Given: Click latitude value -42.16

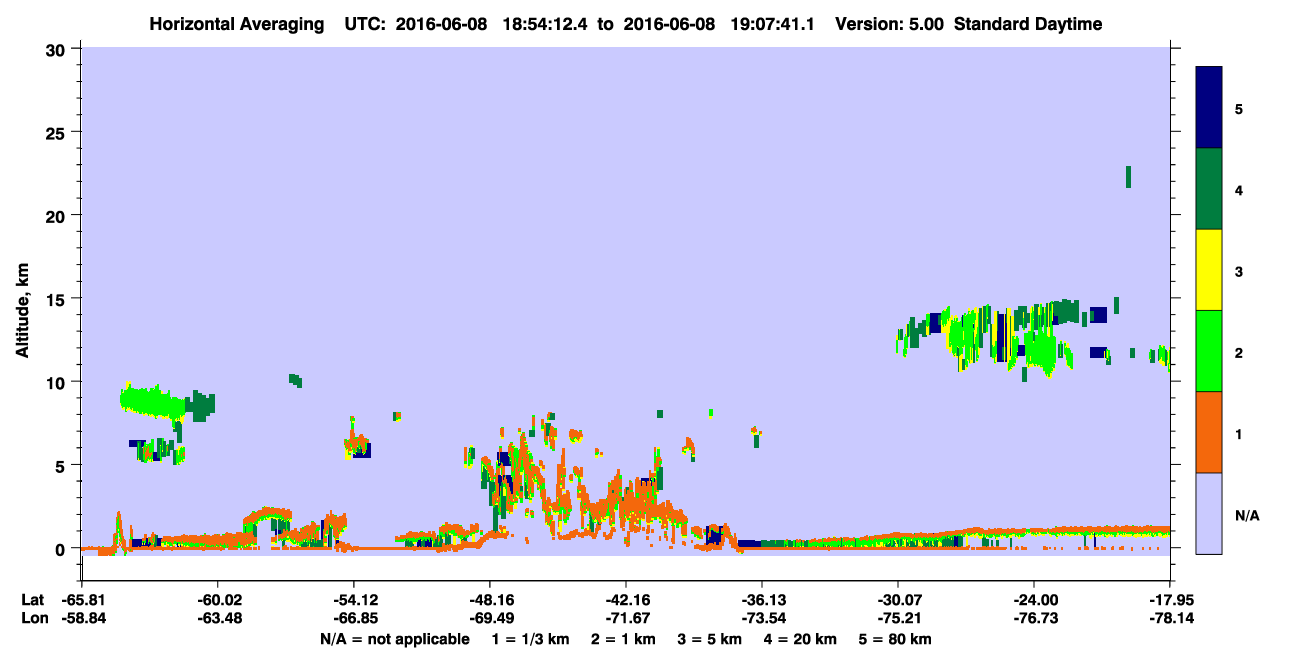Looking at the screenshot, I should (625, 600).
